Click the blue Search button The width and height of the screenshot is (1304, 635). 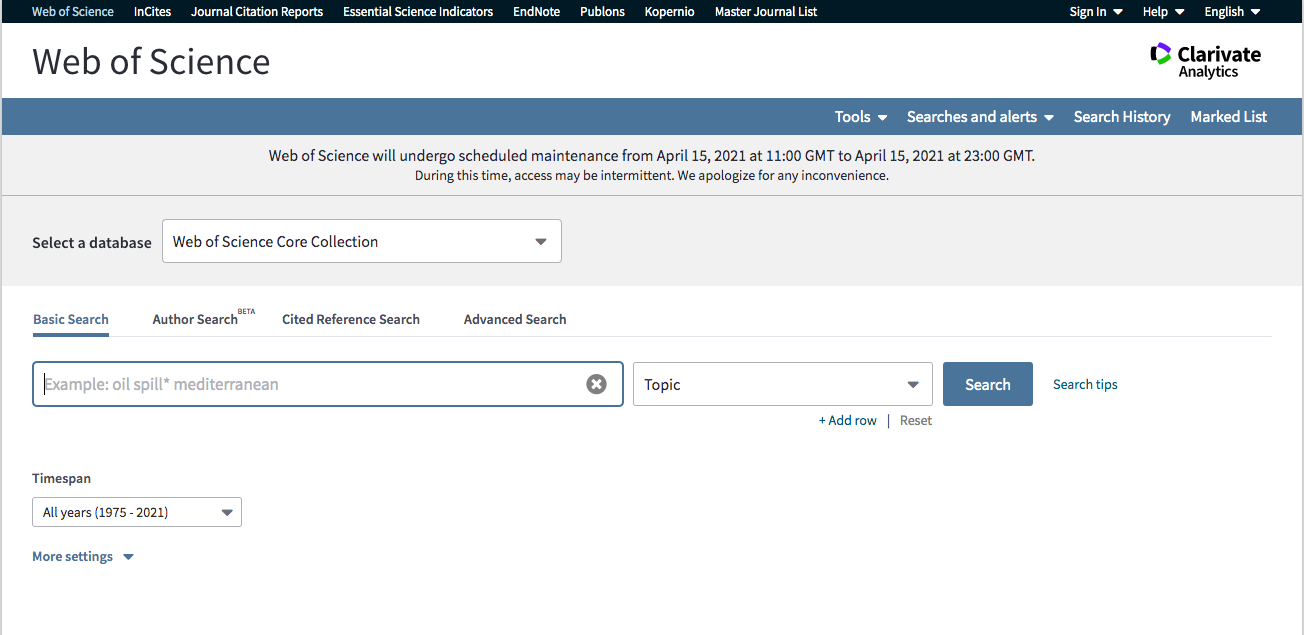[x=988, y=384]
